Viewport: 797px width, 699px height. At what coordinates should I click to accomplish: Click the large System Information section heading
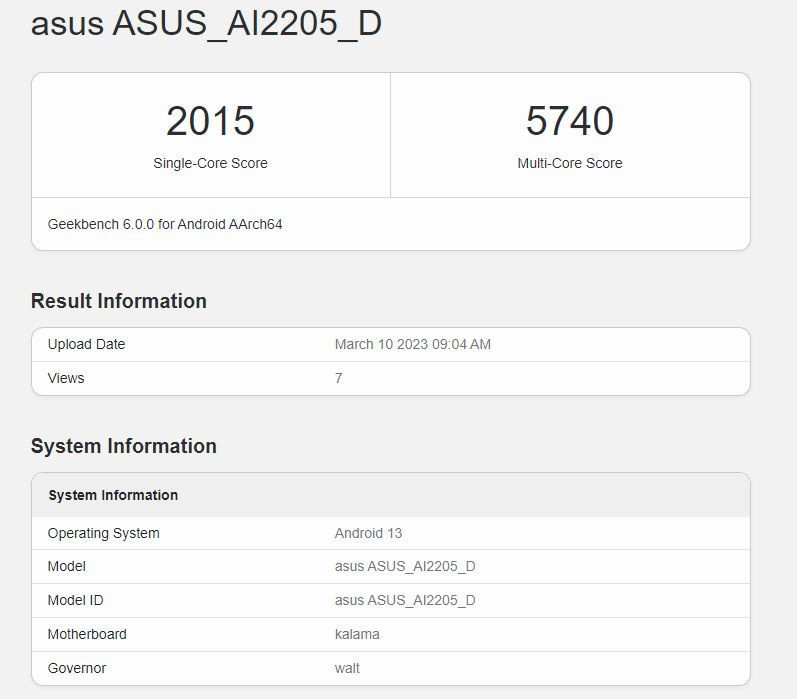click(x=124, y=446)
